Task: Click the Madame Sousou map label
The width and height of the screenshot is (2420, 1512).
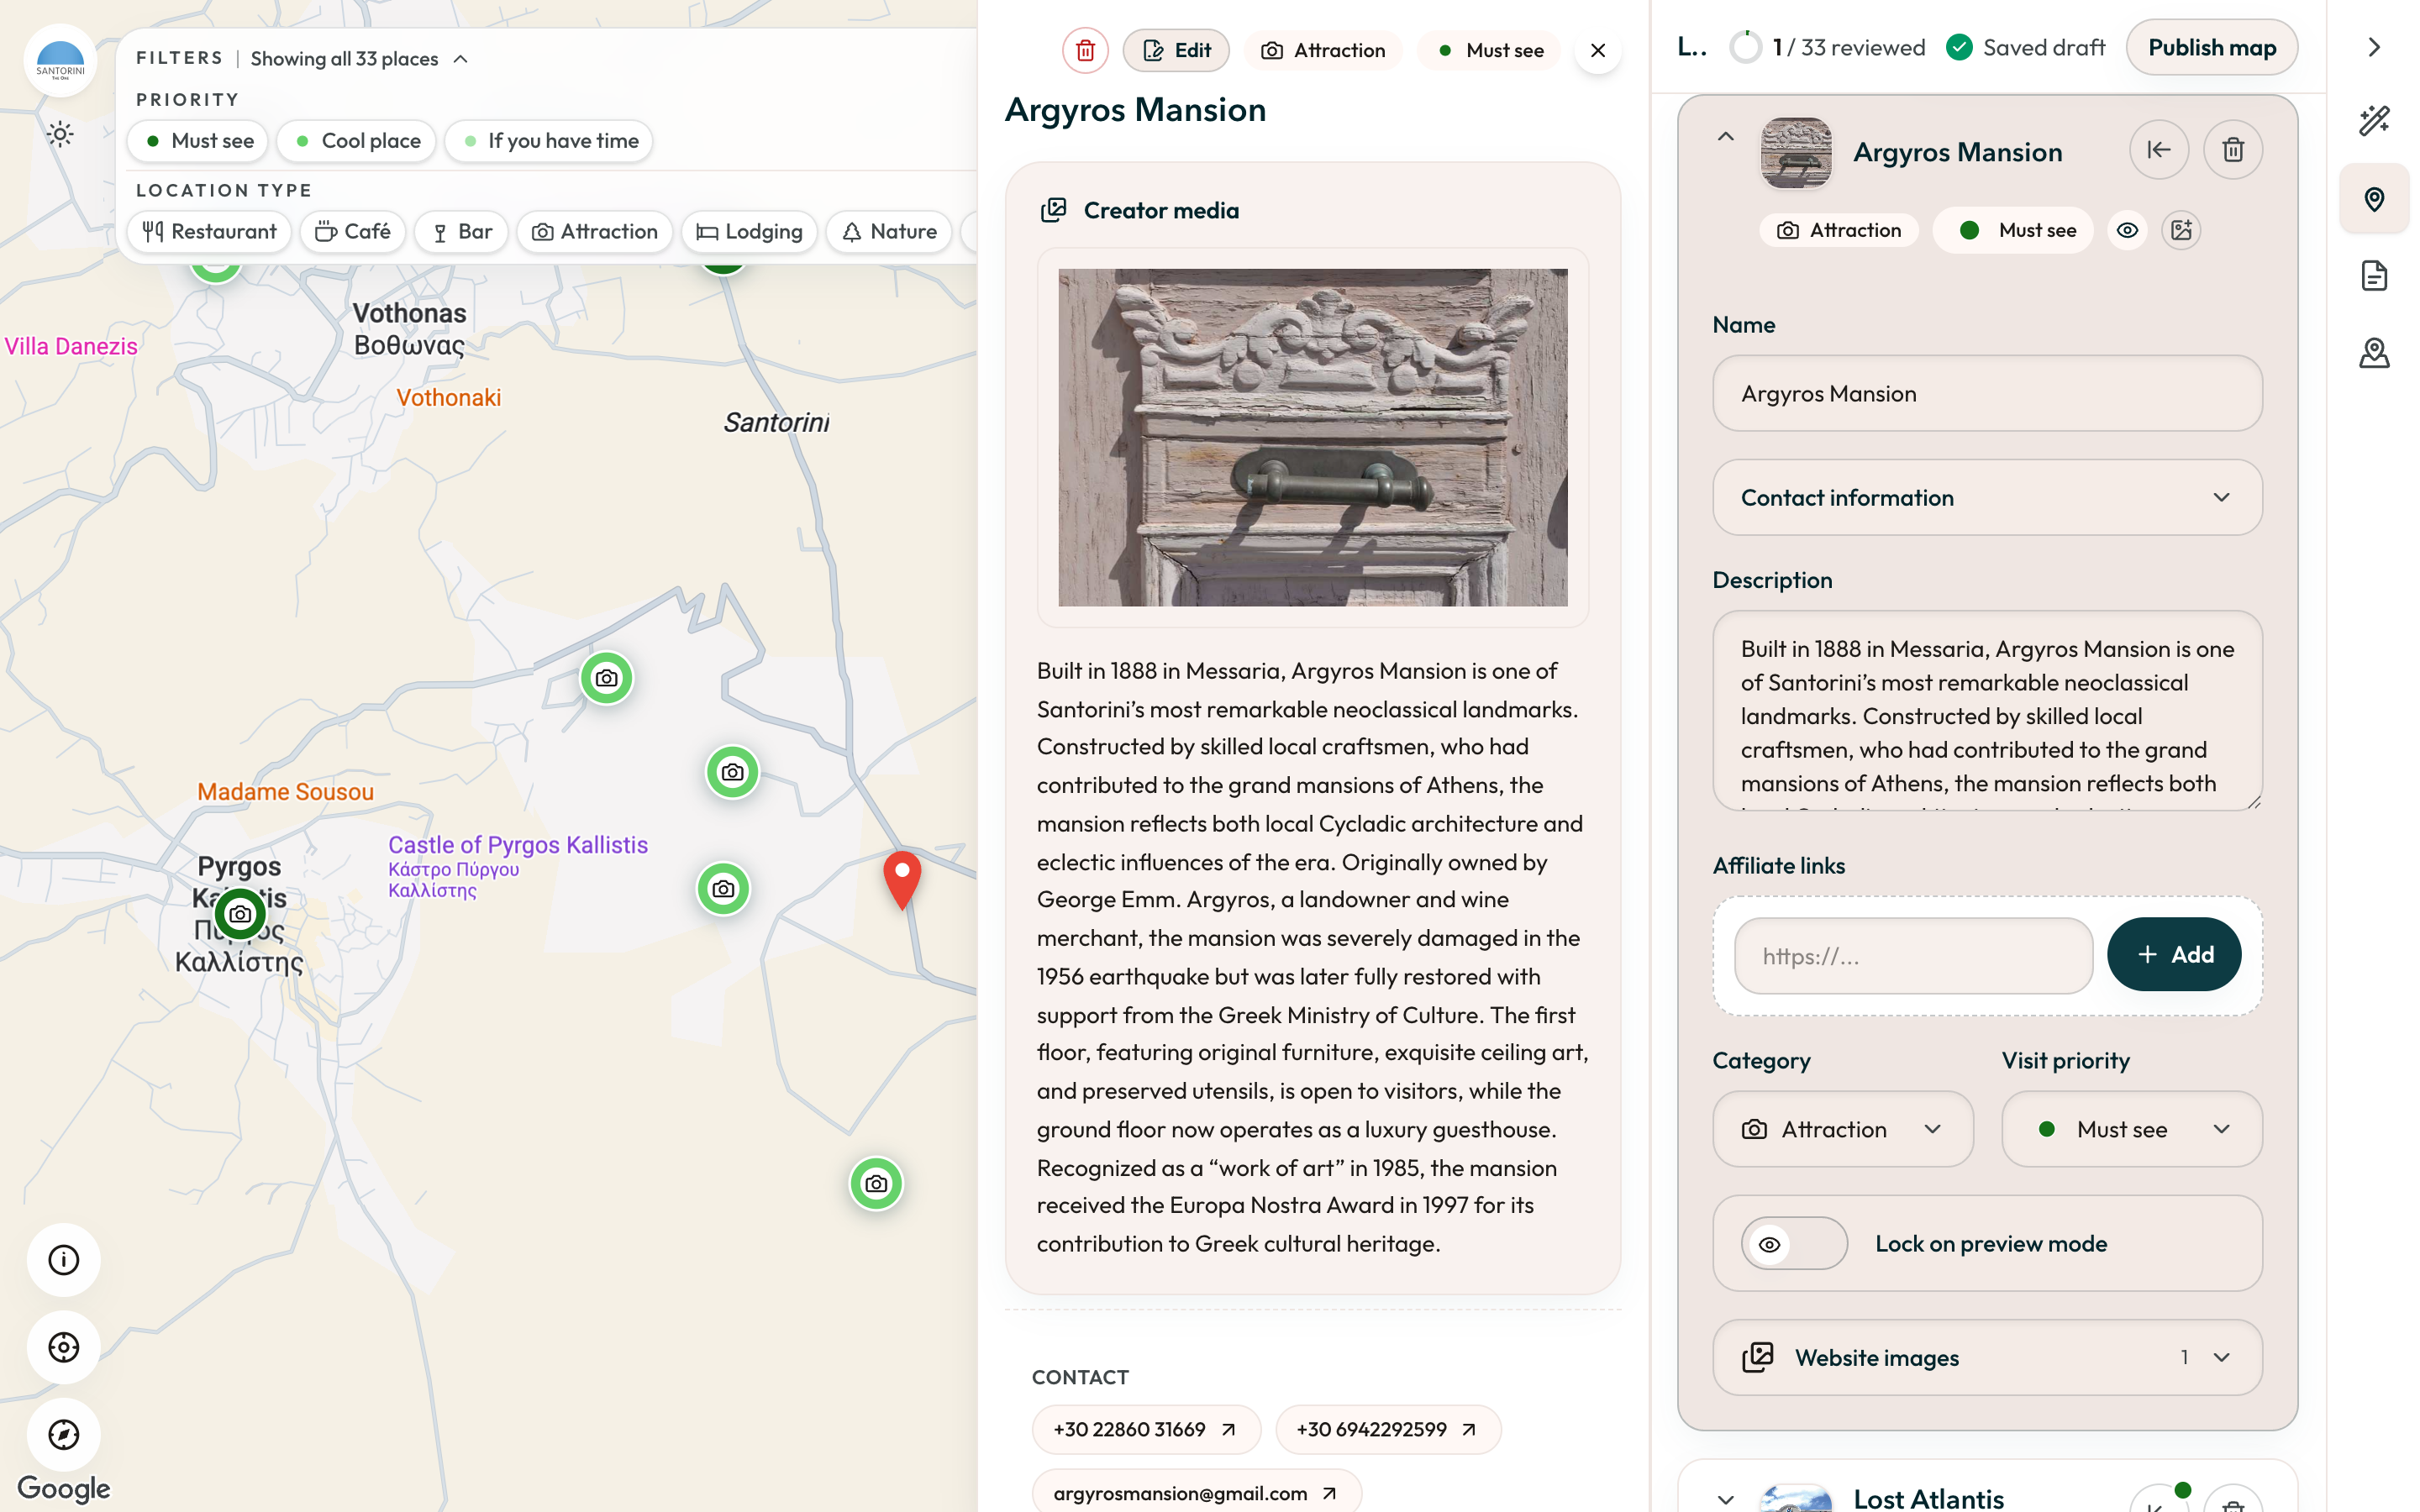Action: pos(286,791)
